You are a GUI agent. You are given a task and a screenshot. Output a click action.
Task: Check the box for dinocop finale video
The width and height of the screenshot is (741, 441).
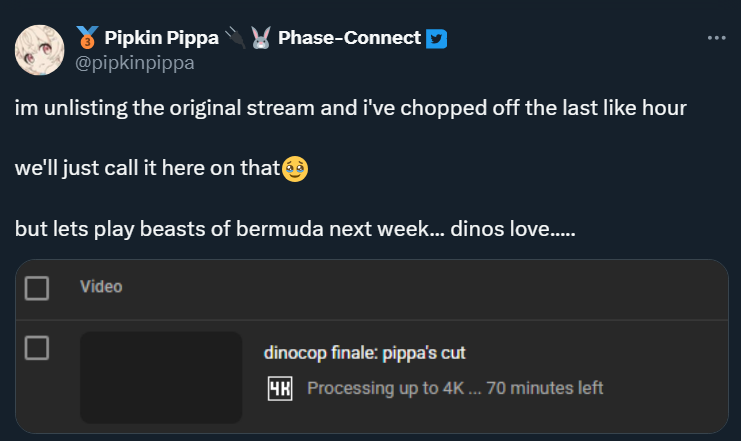coord(37,348)
